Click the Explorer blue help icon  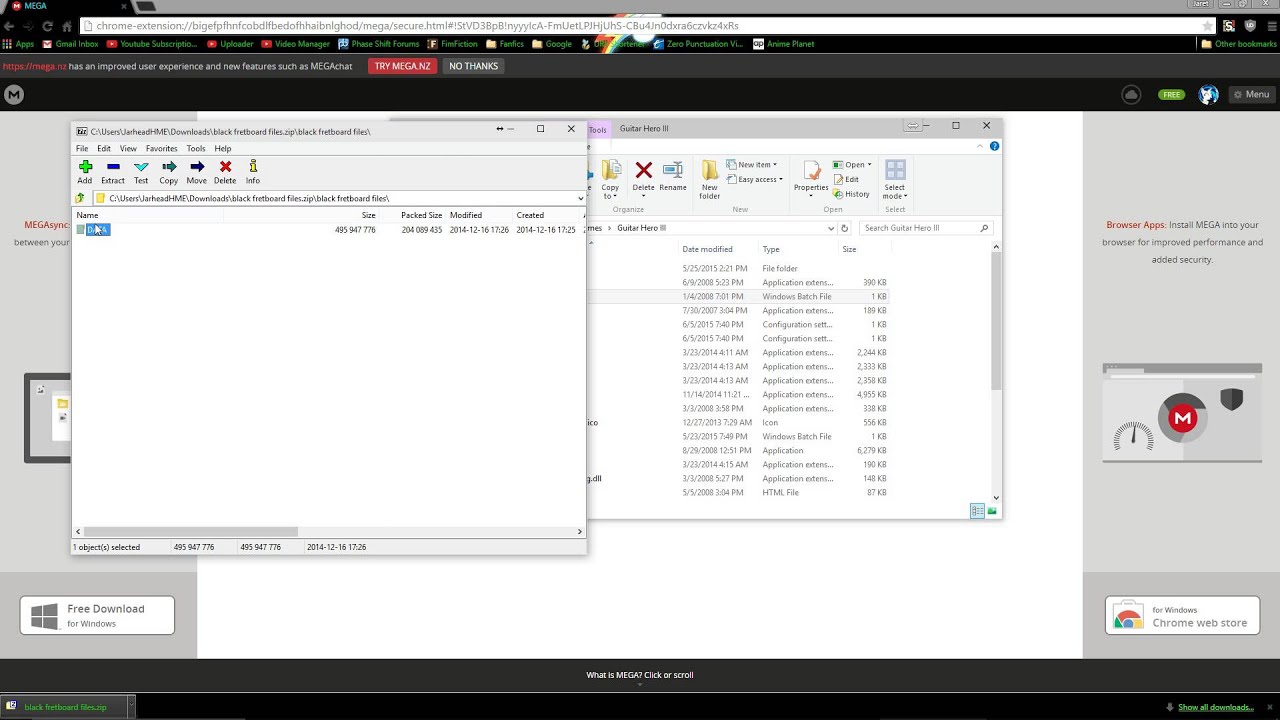click(x=994, y=146)
